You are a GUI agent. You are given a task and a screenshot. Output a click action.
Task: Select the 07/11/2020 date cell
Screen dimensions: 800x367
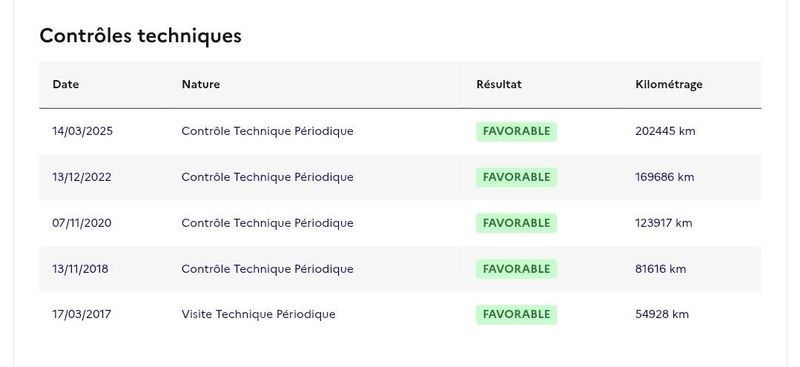point(82,223)
